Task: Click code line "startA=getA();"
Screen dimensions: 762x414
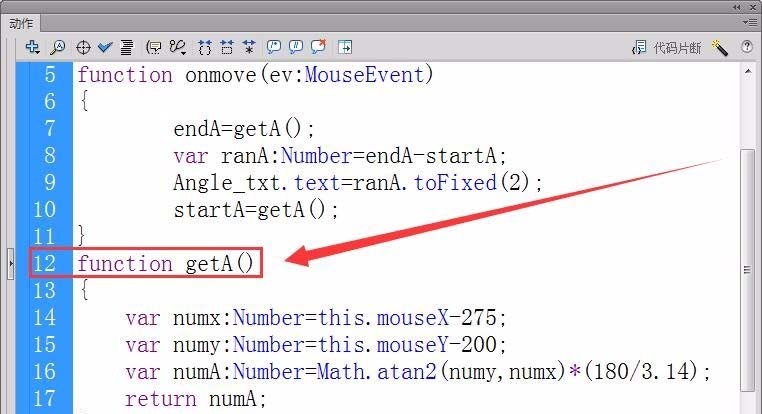Action: tap(256, 210)
